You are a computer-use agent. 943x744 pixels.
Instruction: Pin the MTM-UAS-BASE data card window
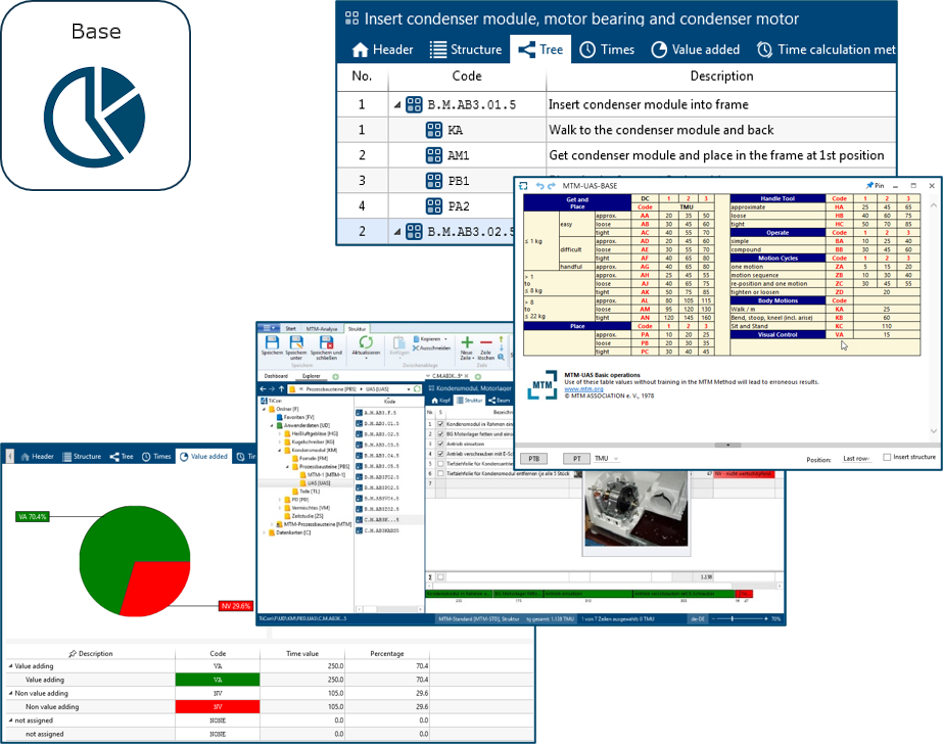tap(875, 186)
